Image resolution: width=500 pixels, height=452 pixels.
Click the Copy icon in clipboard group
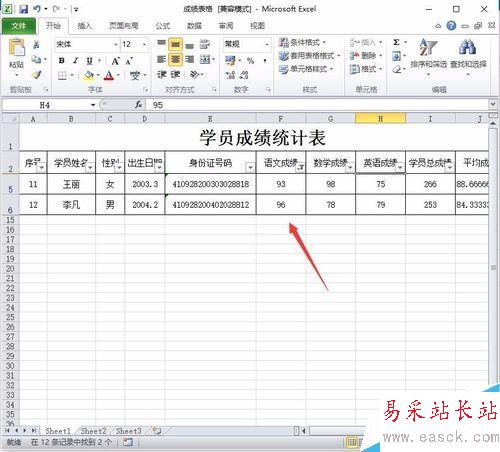coord(36,59)
